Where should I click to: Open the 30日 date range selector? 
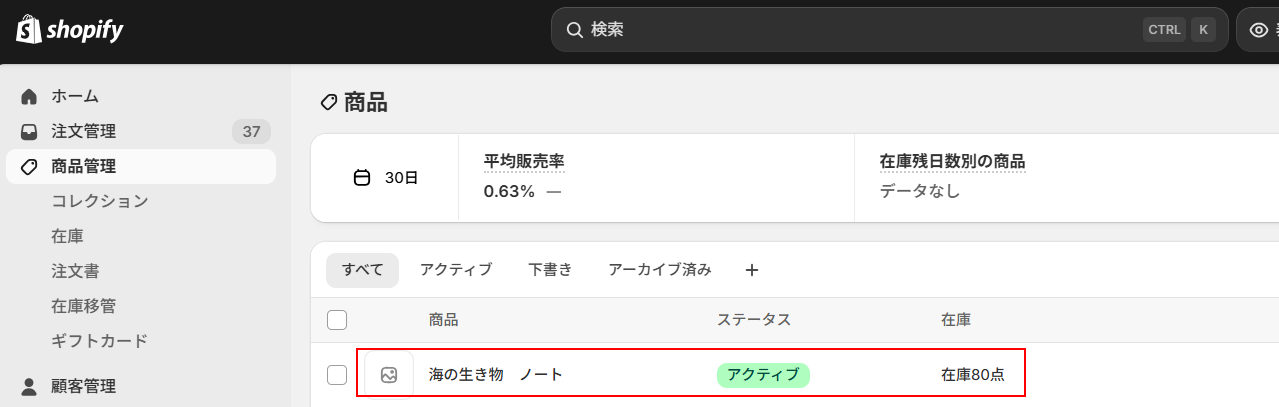[x=386, y=178]
